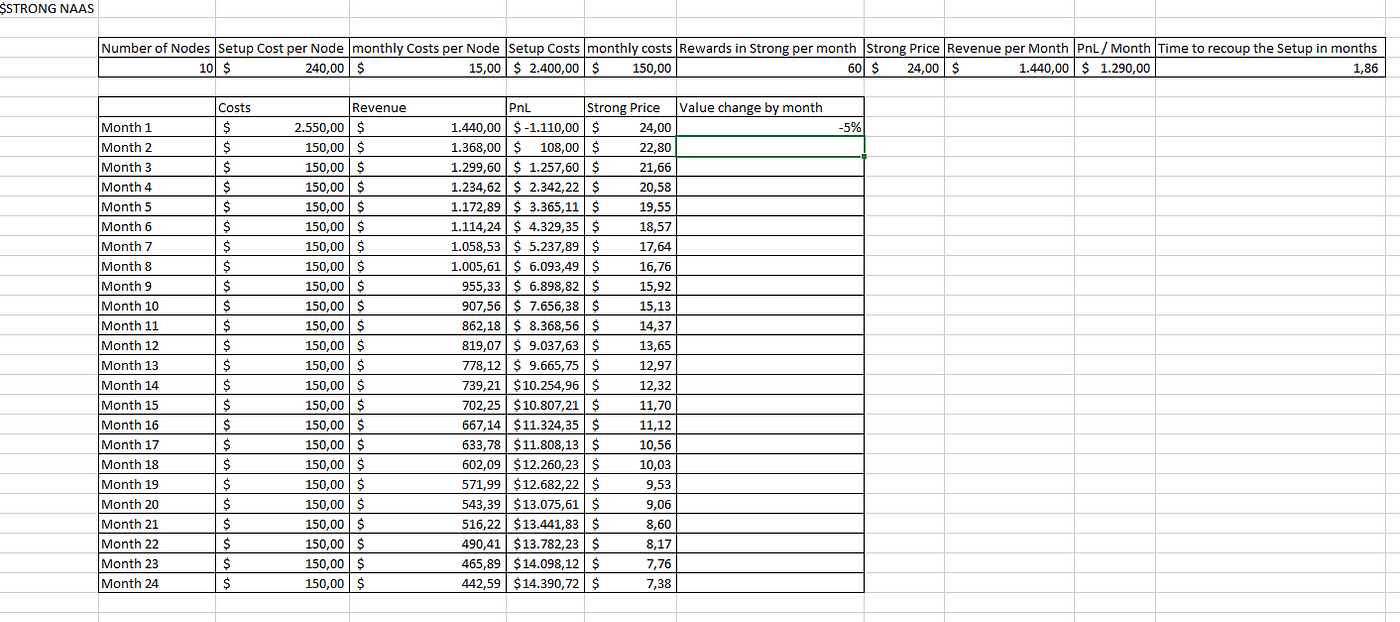Select the Month 12 row label

157,345
